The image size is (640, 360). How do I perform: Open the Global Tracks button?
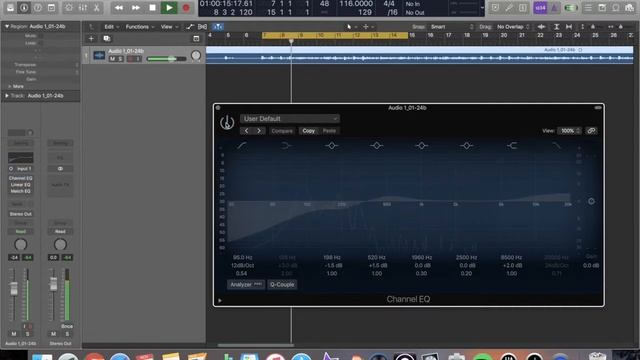[196, 38]
